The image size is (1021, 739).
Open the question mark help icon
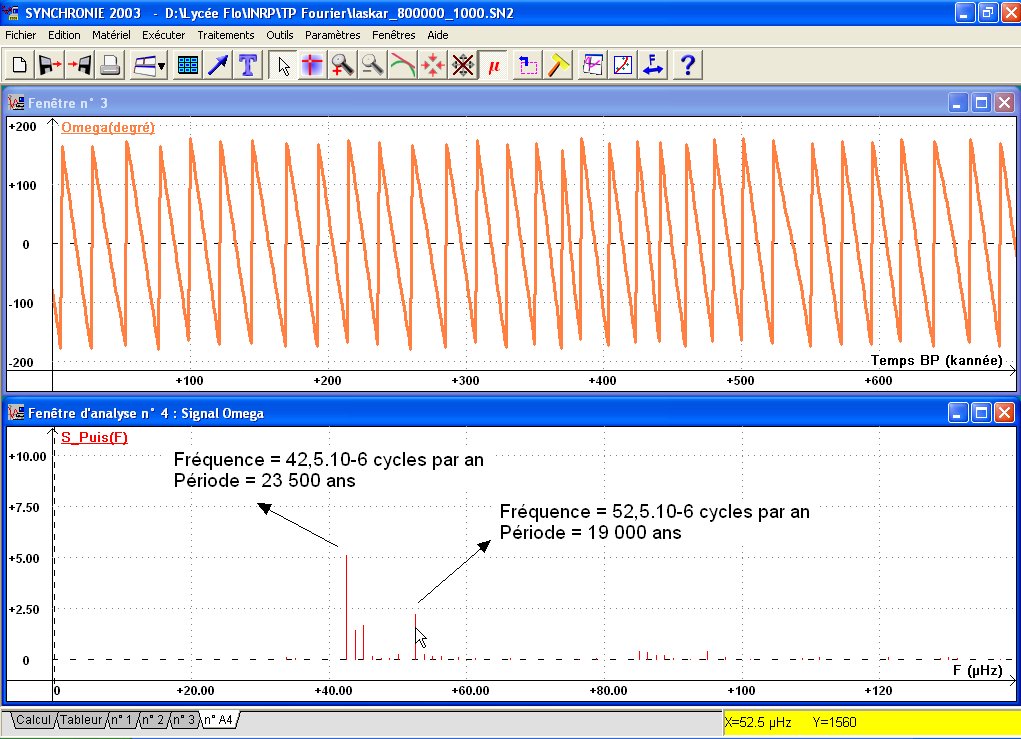point(687,66)
